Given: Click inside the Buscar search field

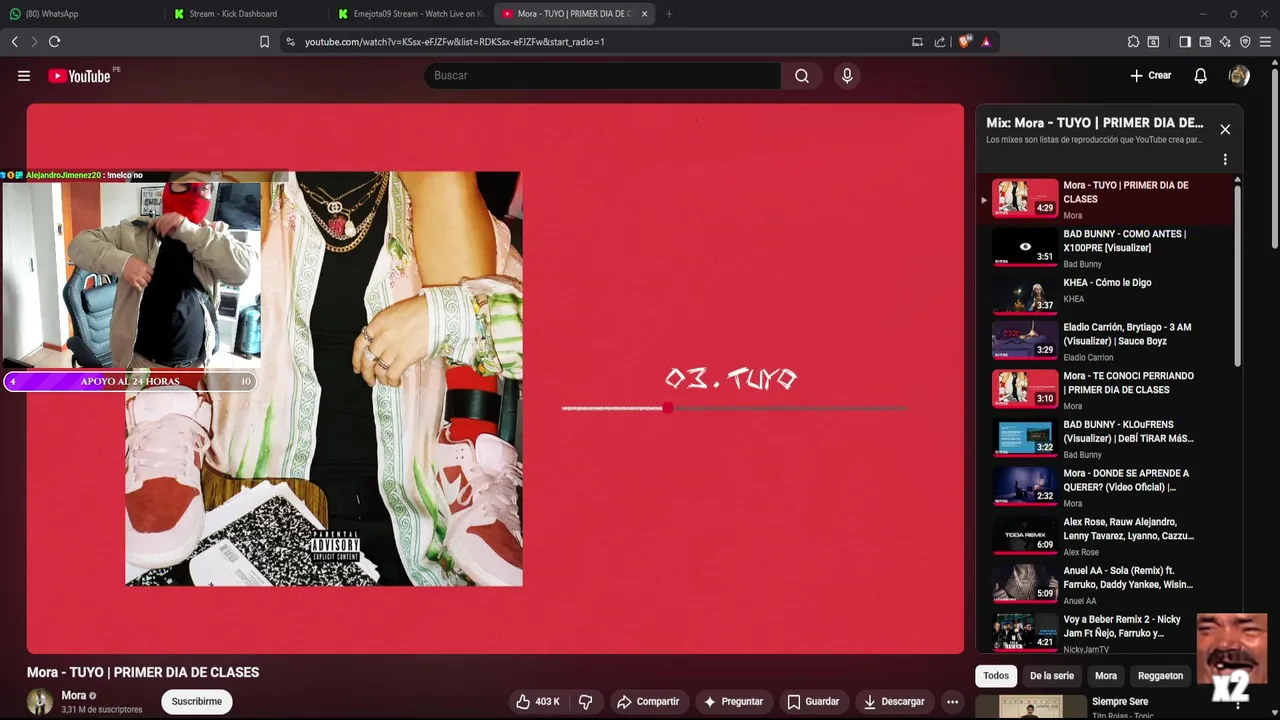Looking at the screenshot, I should click(603, 76).
